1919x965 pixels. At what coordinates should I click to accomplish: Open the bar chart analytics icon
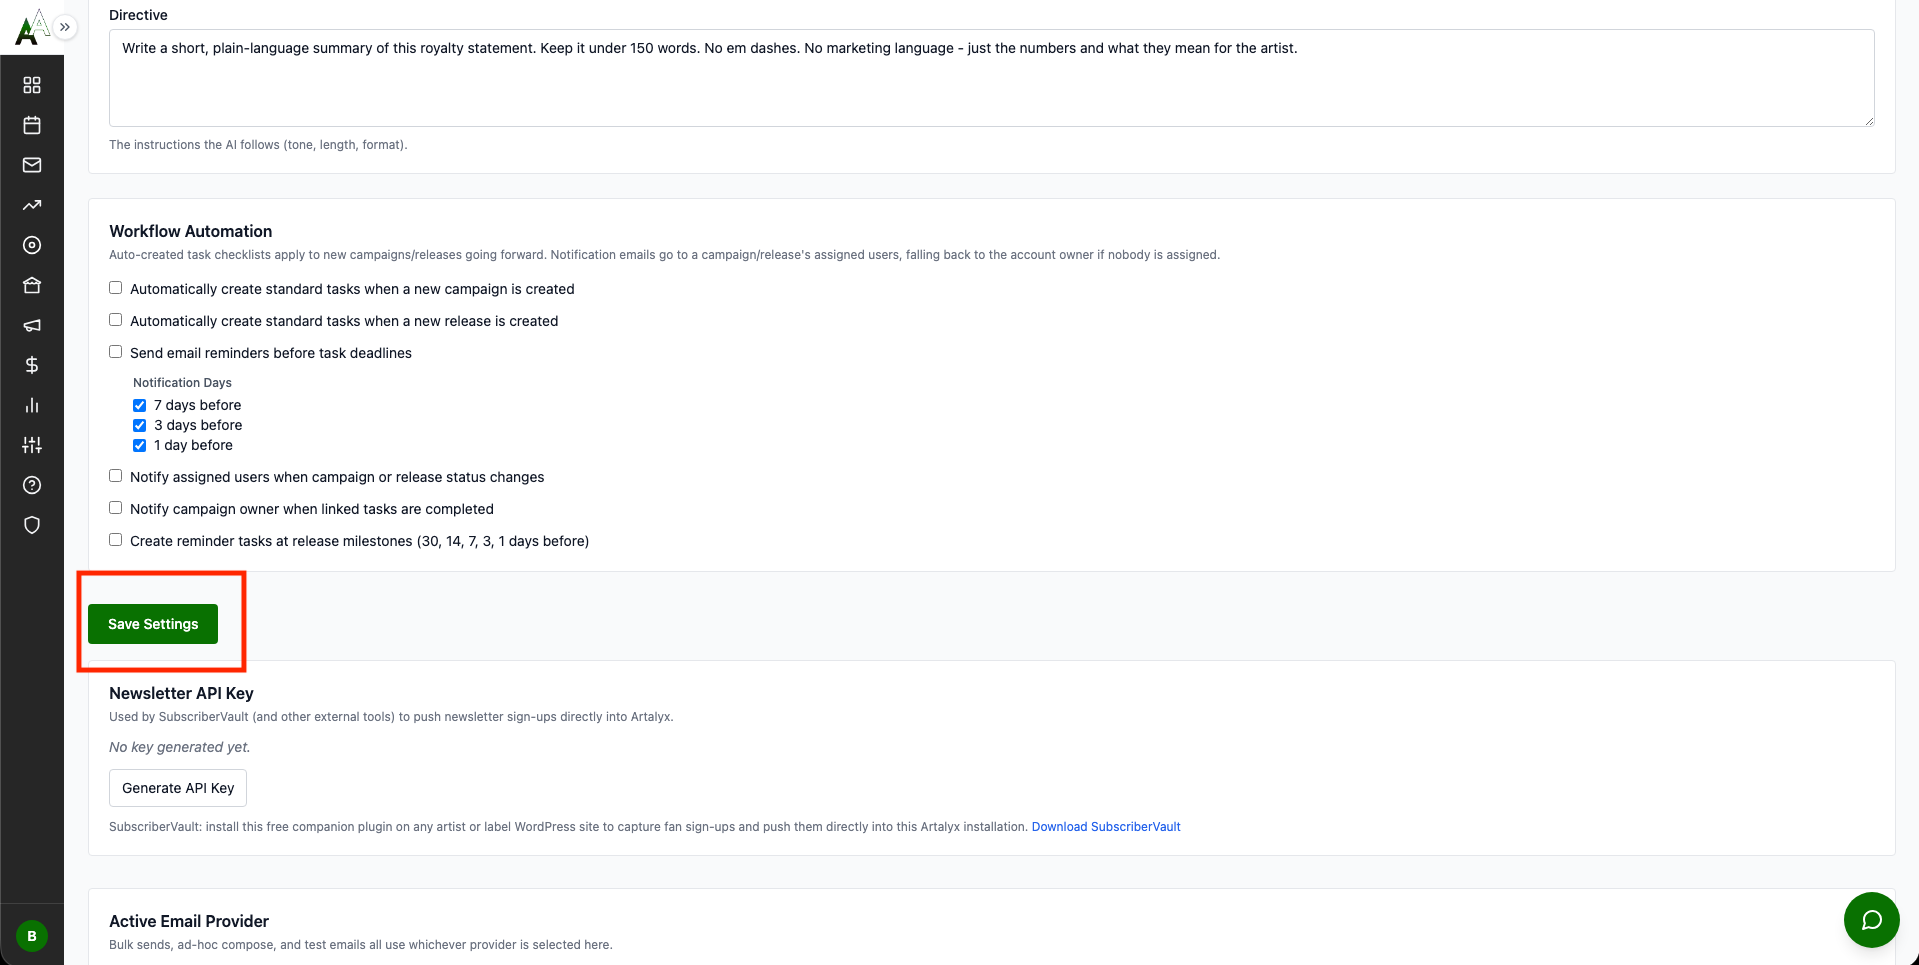32,405
